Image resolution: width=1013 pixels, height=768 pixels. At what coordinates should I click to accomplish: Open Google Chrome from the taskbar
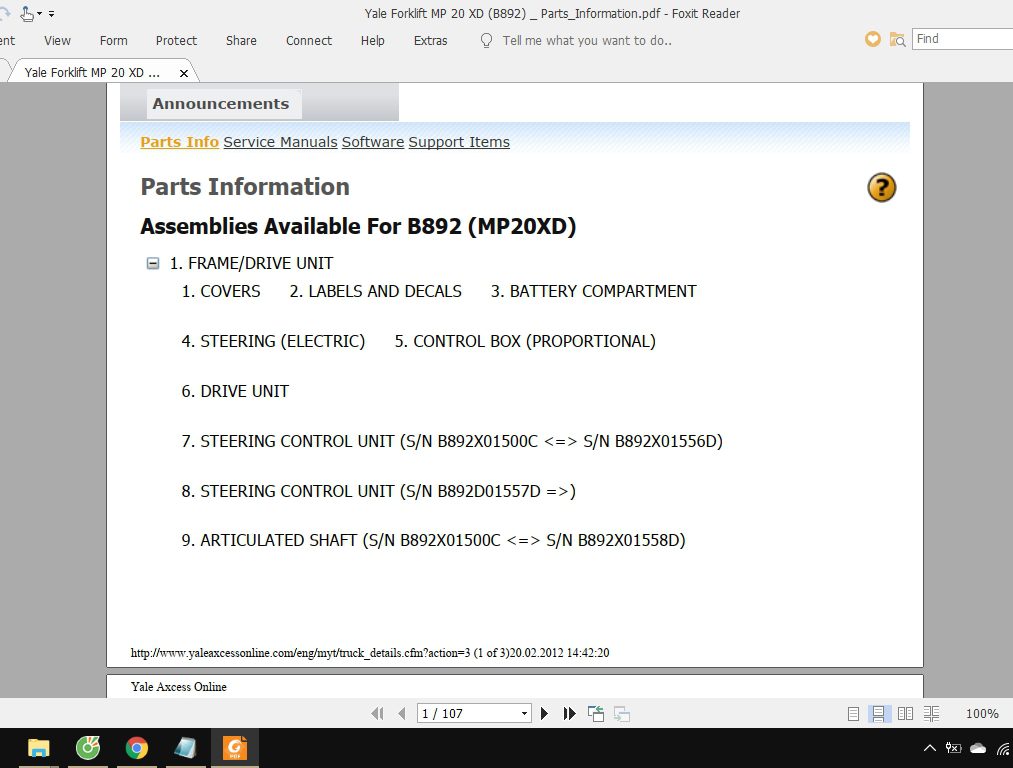pos(136,748)
